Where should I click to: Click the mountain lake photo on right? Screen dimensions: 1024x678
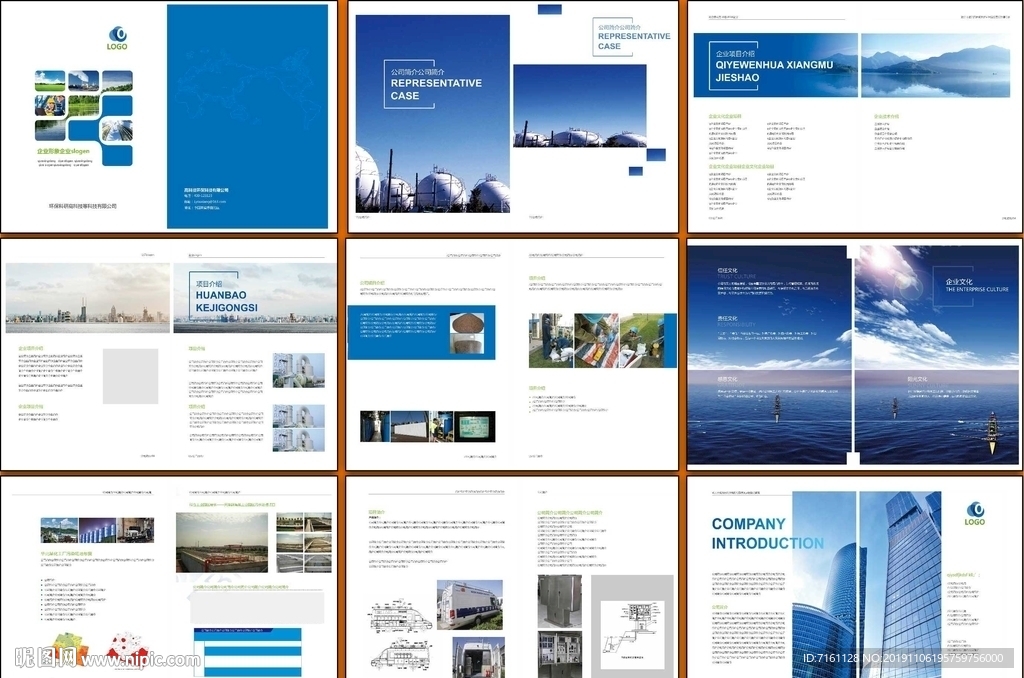935,65
